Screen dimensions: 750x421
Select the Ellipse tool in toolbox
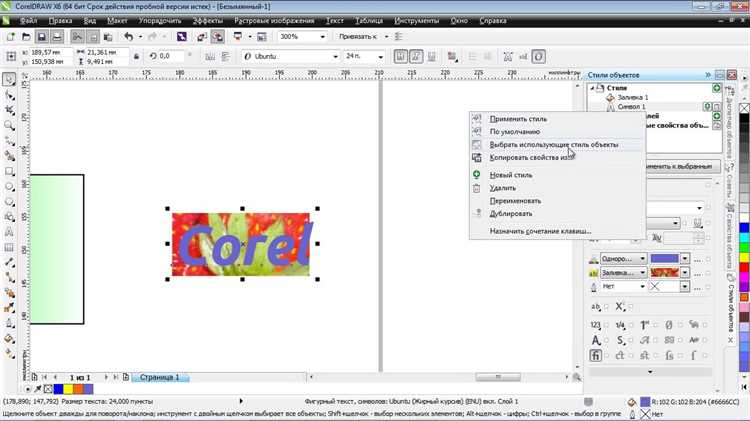click(9, 187)
